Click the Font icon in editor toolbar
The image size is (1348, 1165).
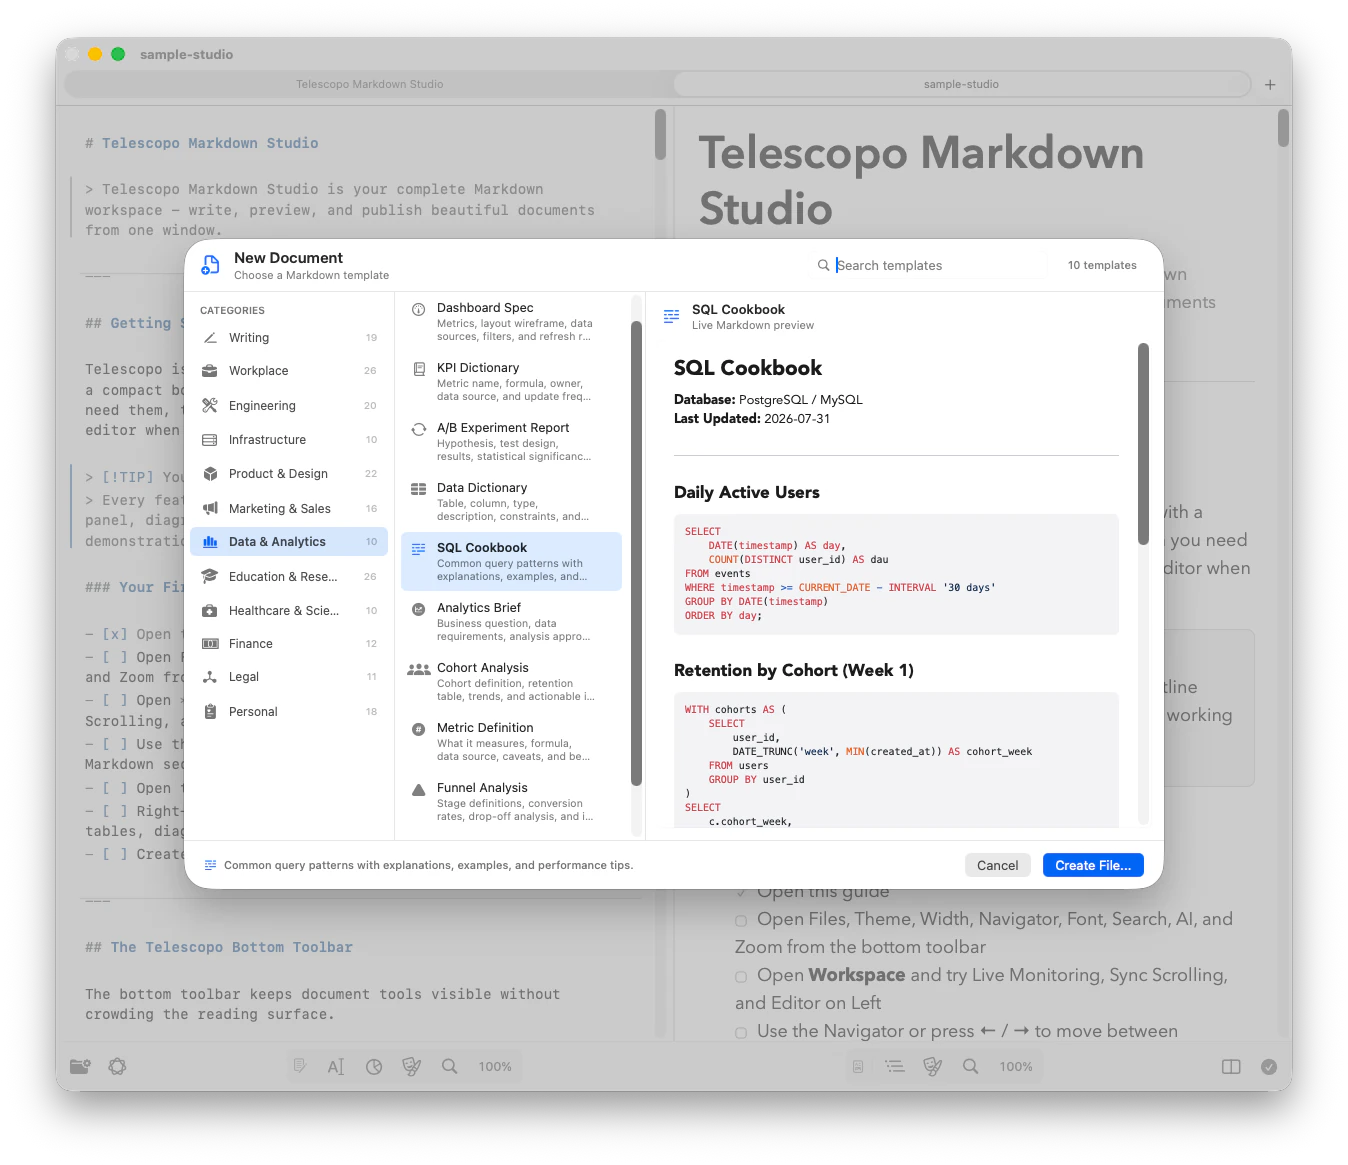pyautogui.click(x=336, y=1067)
